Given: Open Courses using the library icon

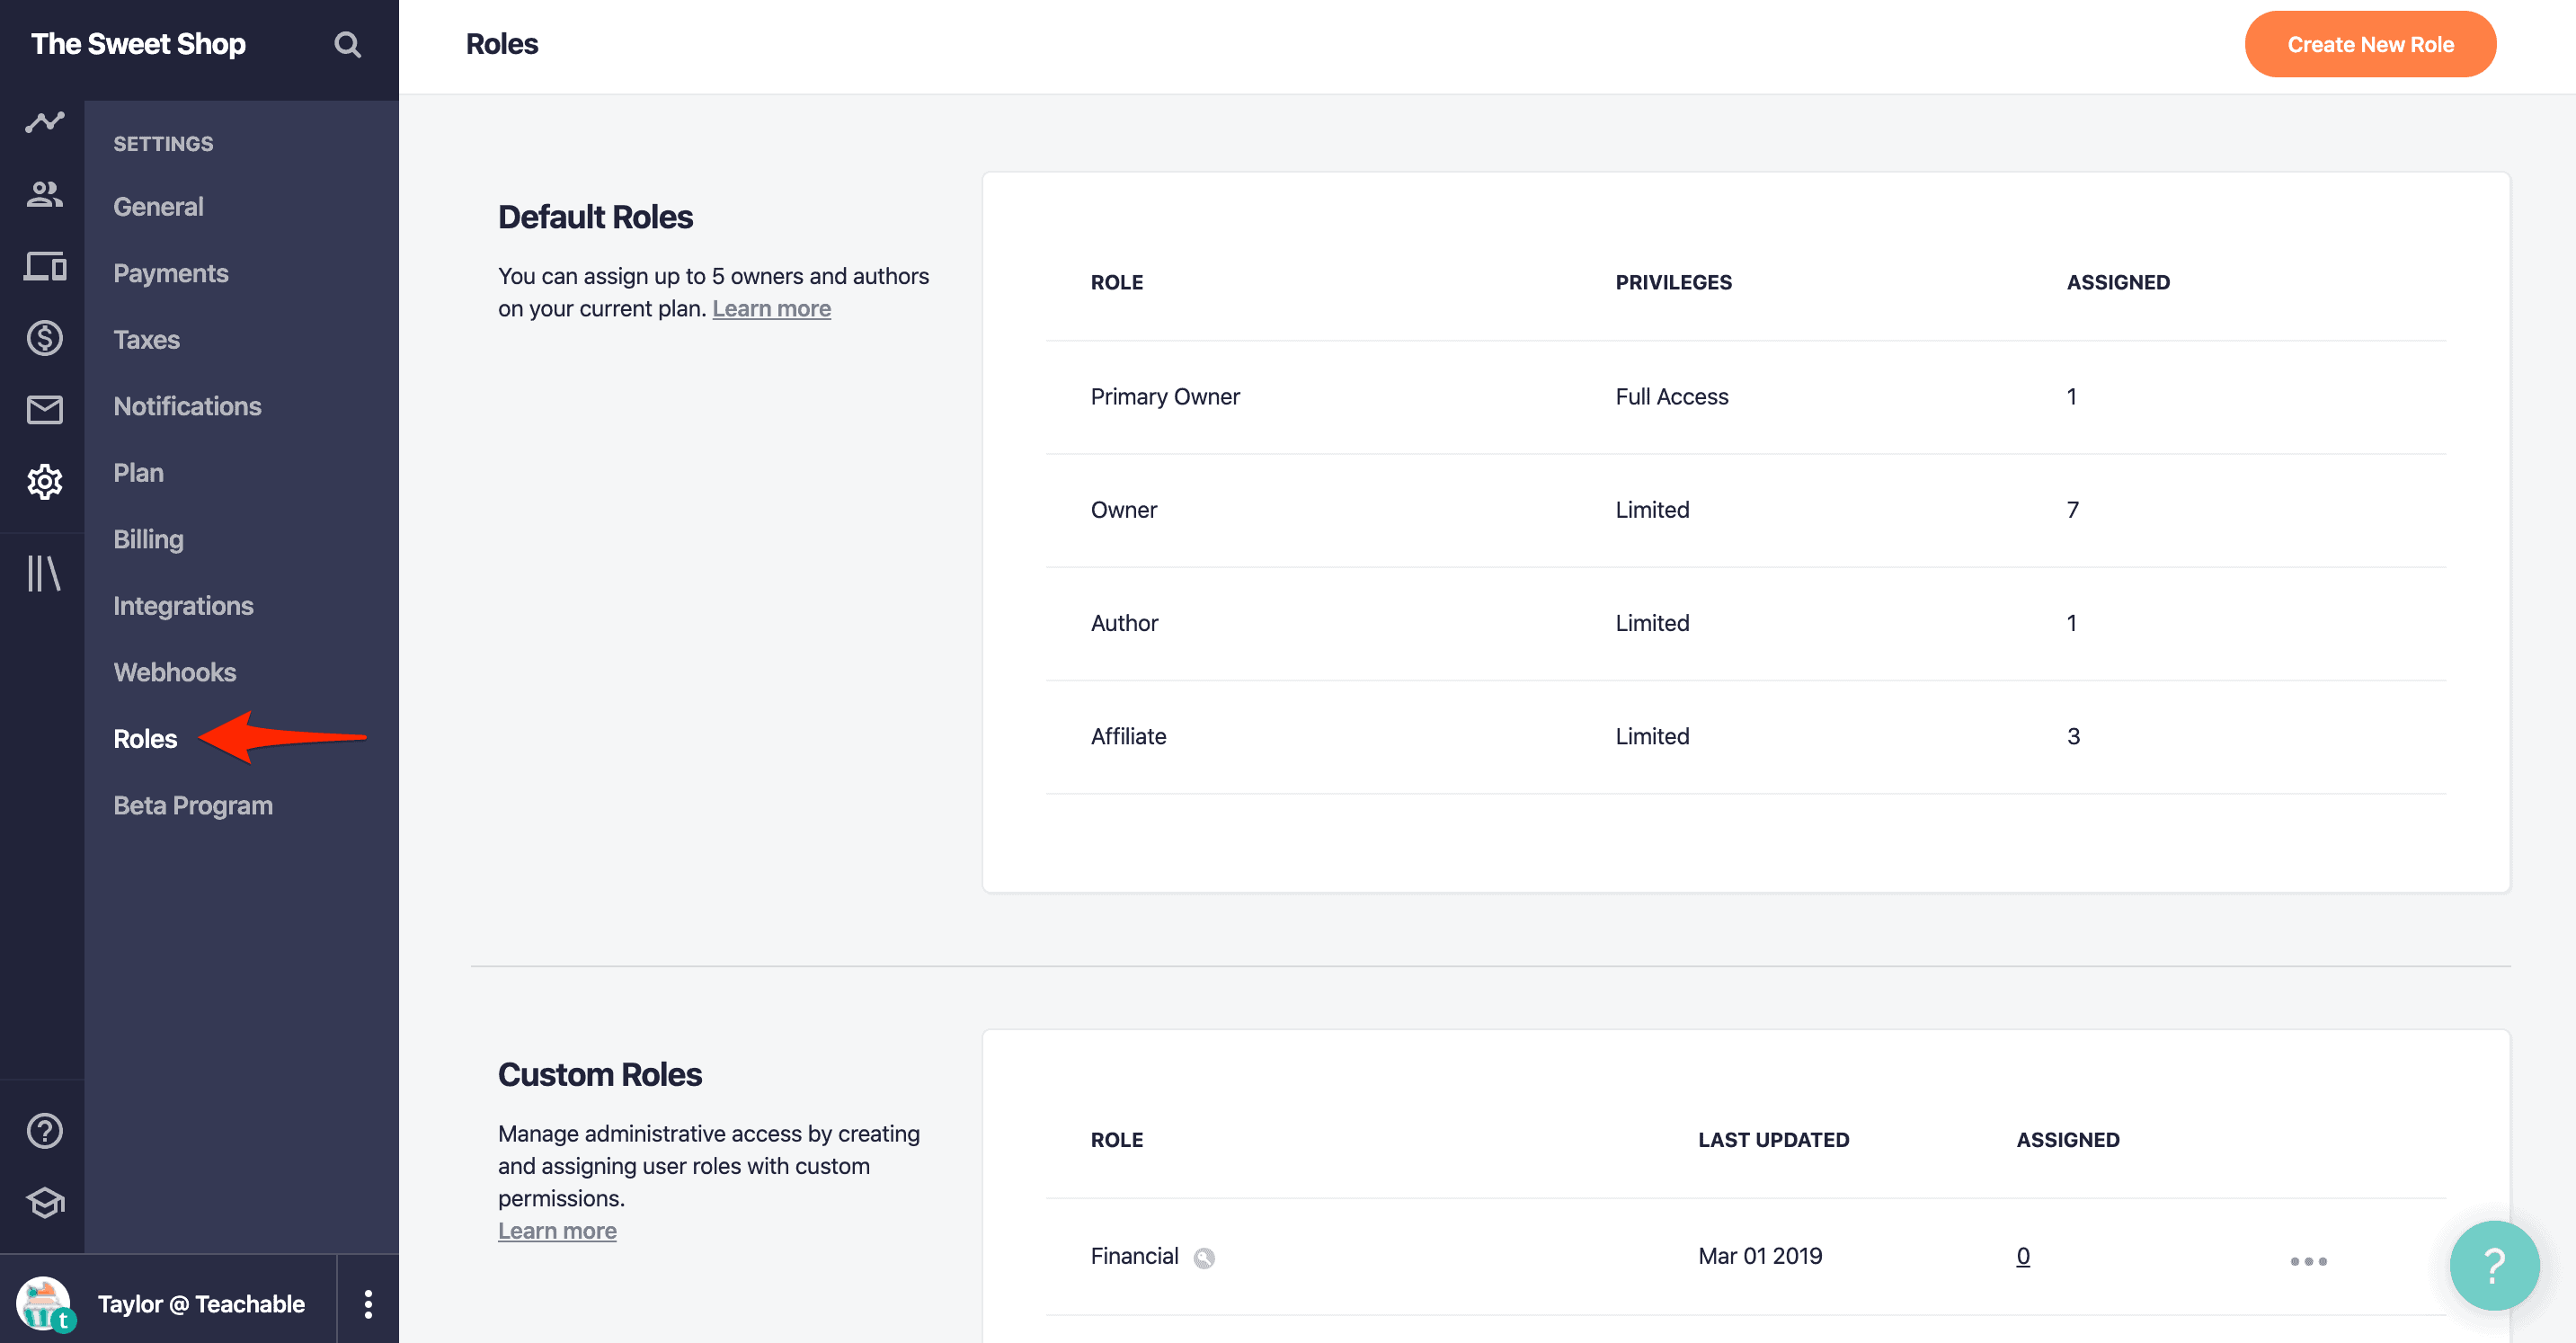Looking at the screenshot, I should tap(43, 574).
